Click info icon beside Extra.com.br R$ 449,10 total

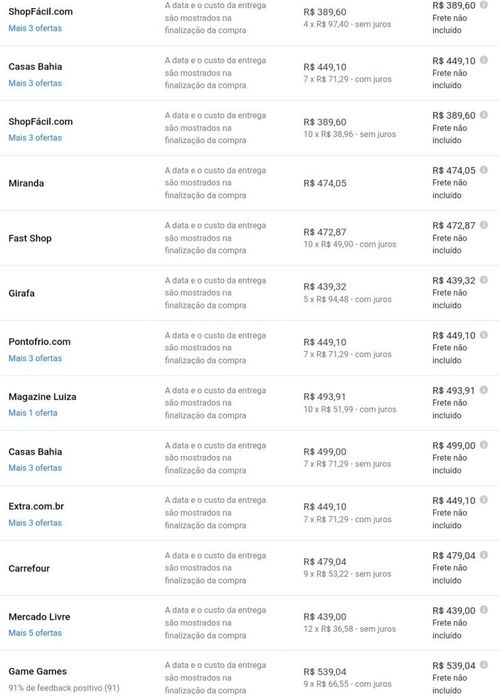coord(484,500)
